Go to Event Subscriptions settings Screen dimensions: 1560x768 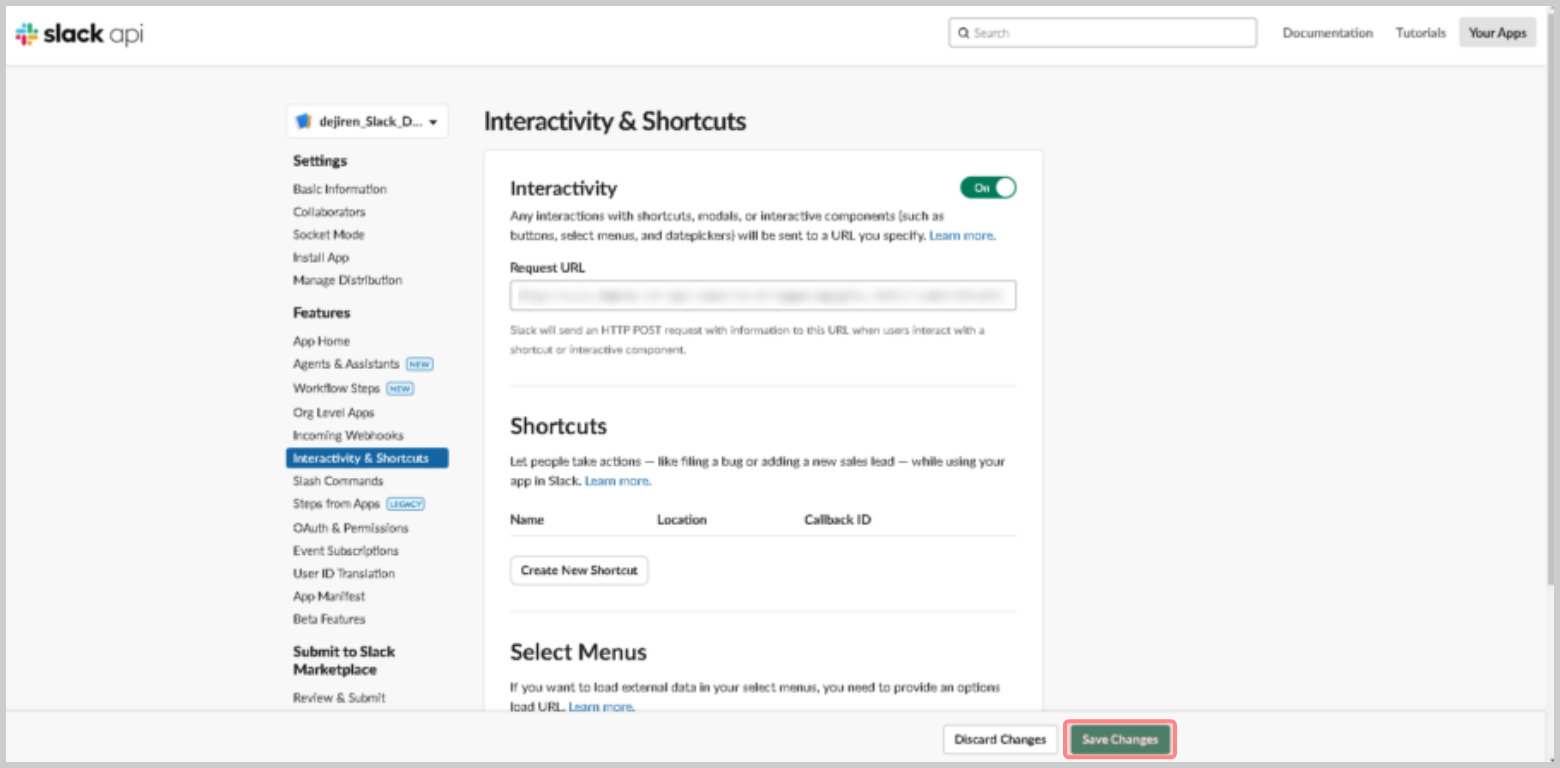[346, 550]
